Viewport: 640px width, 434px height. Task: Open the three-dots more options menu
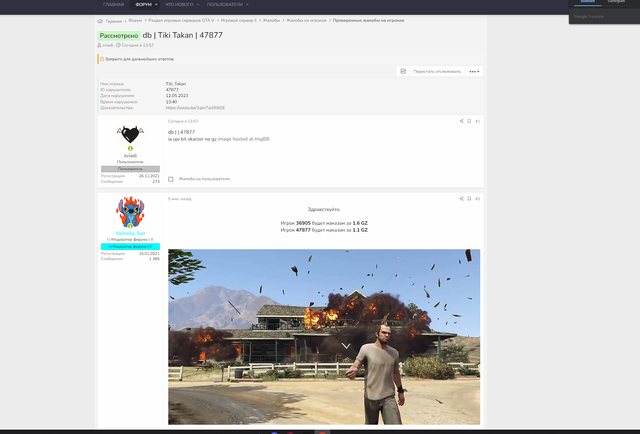point(474,71)
